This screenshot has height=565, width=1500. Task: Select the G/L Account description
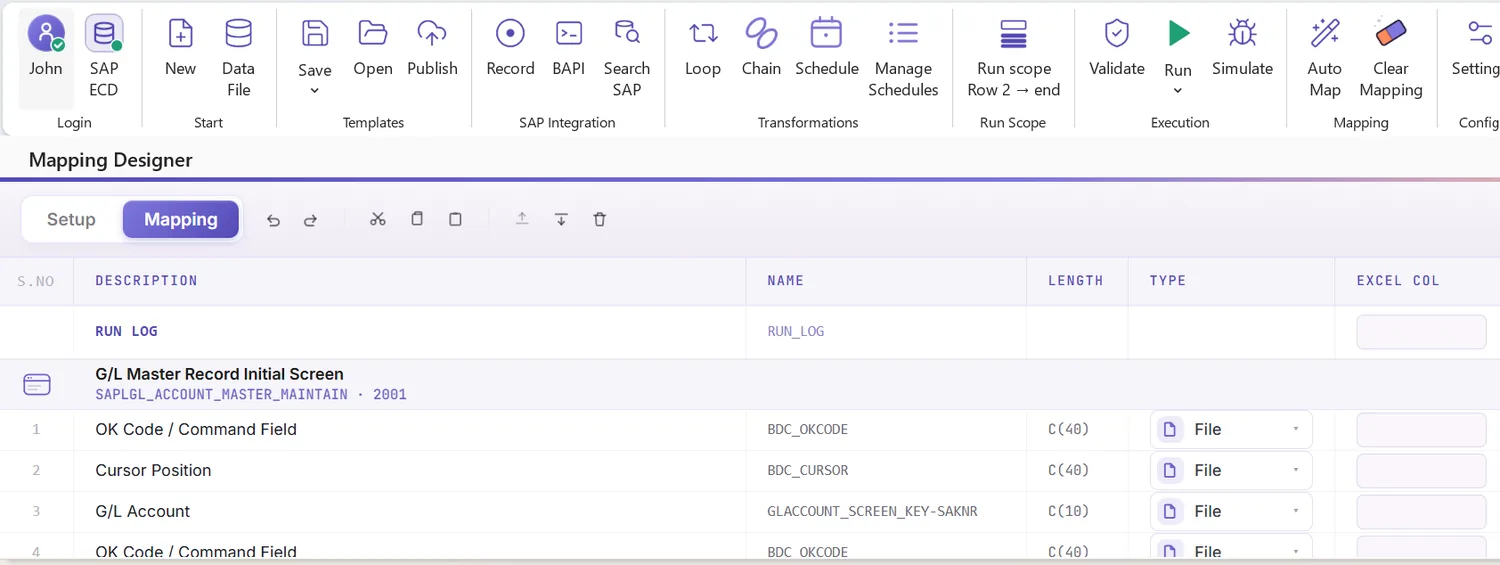point(142,511)
